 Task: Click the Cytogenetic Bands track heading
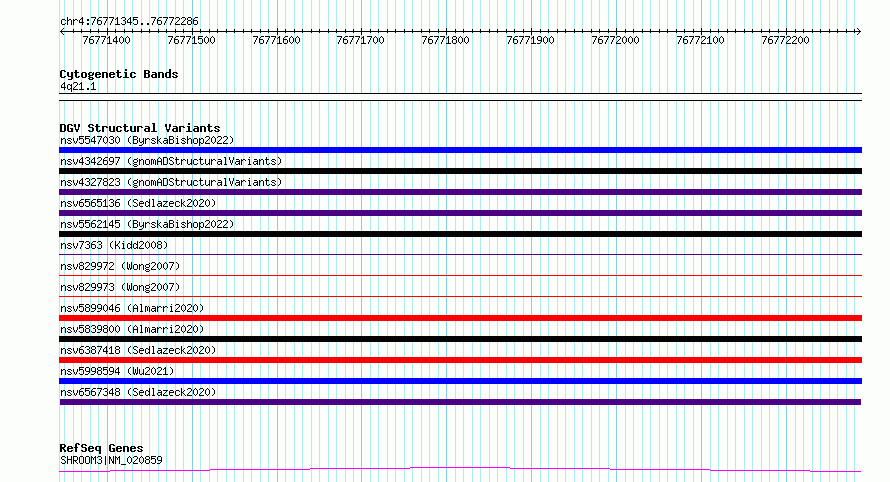point(119,74)
